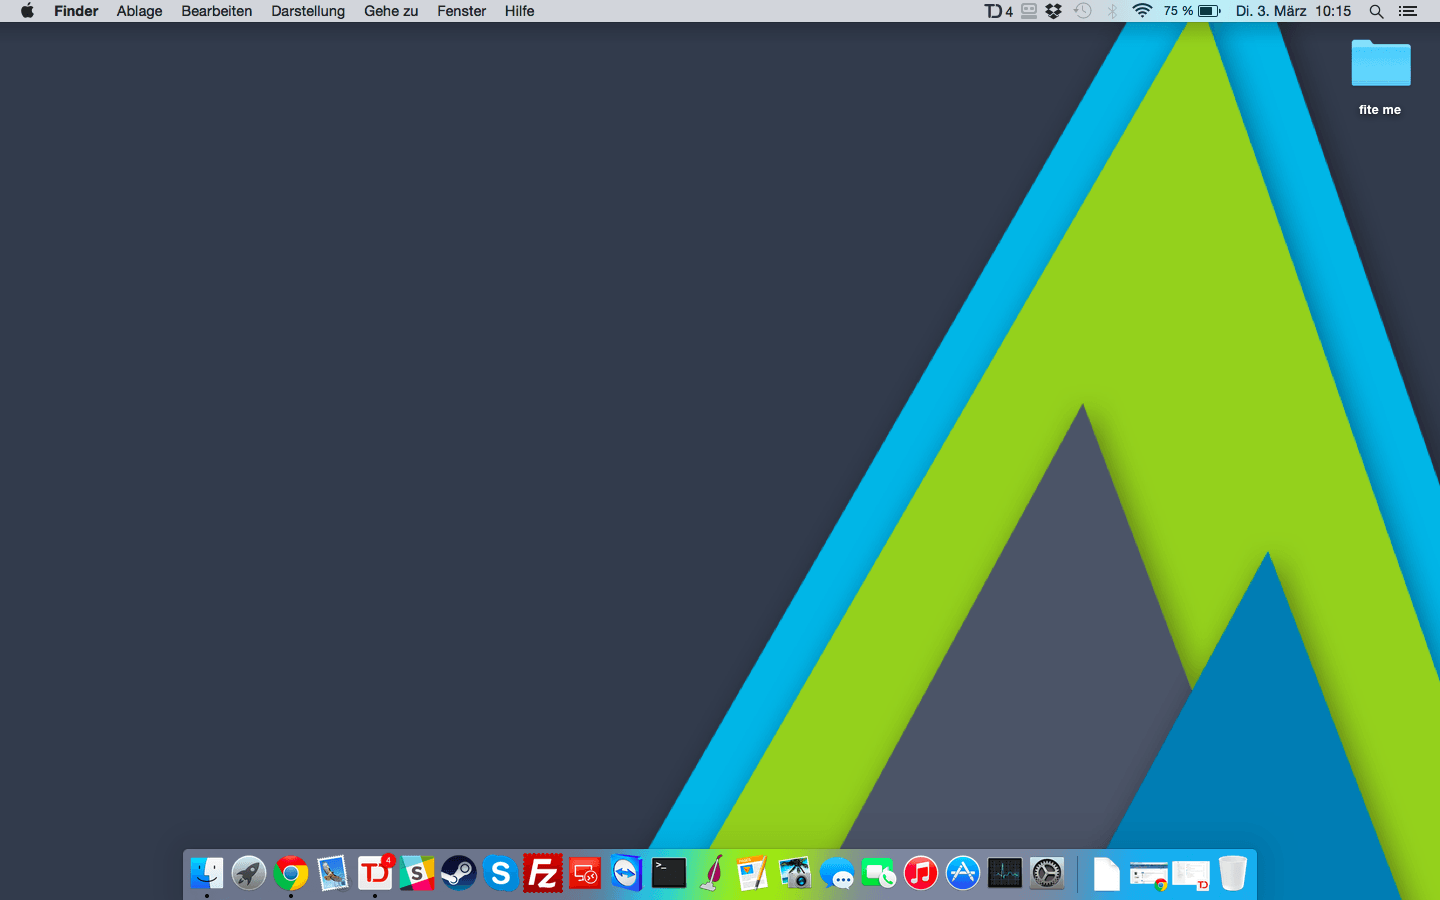This screenshot has width=1440, height=900.
Task: Open Slack from the dock
Action: (417, 874)
